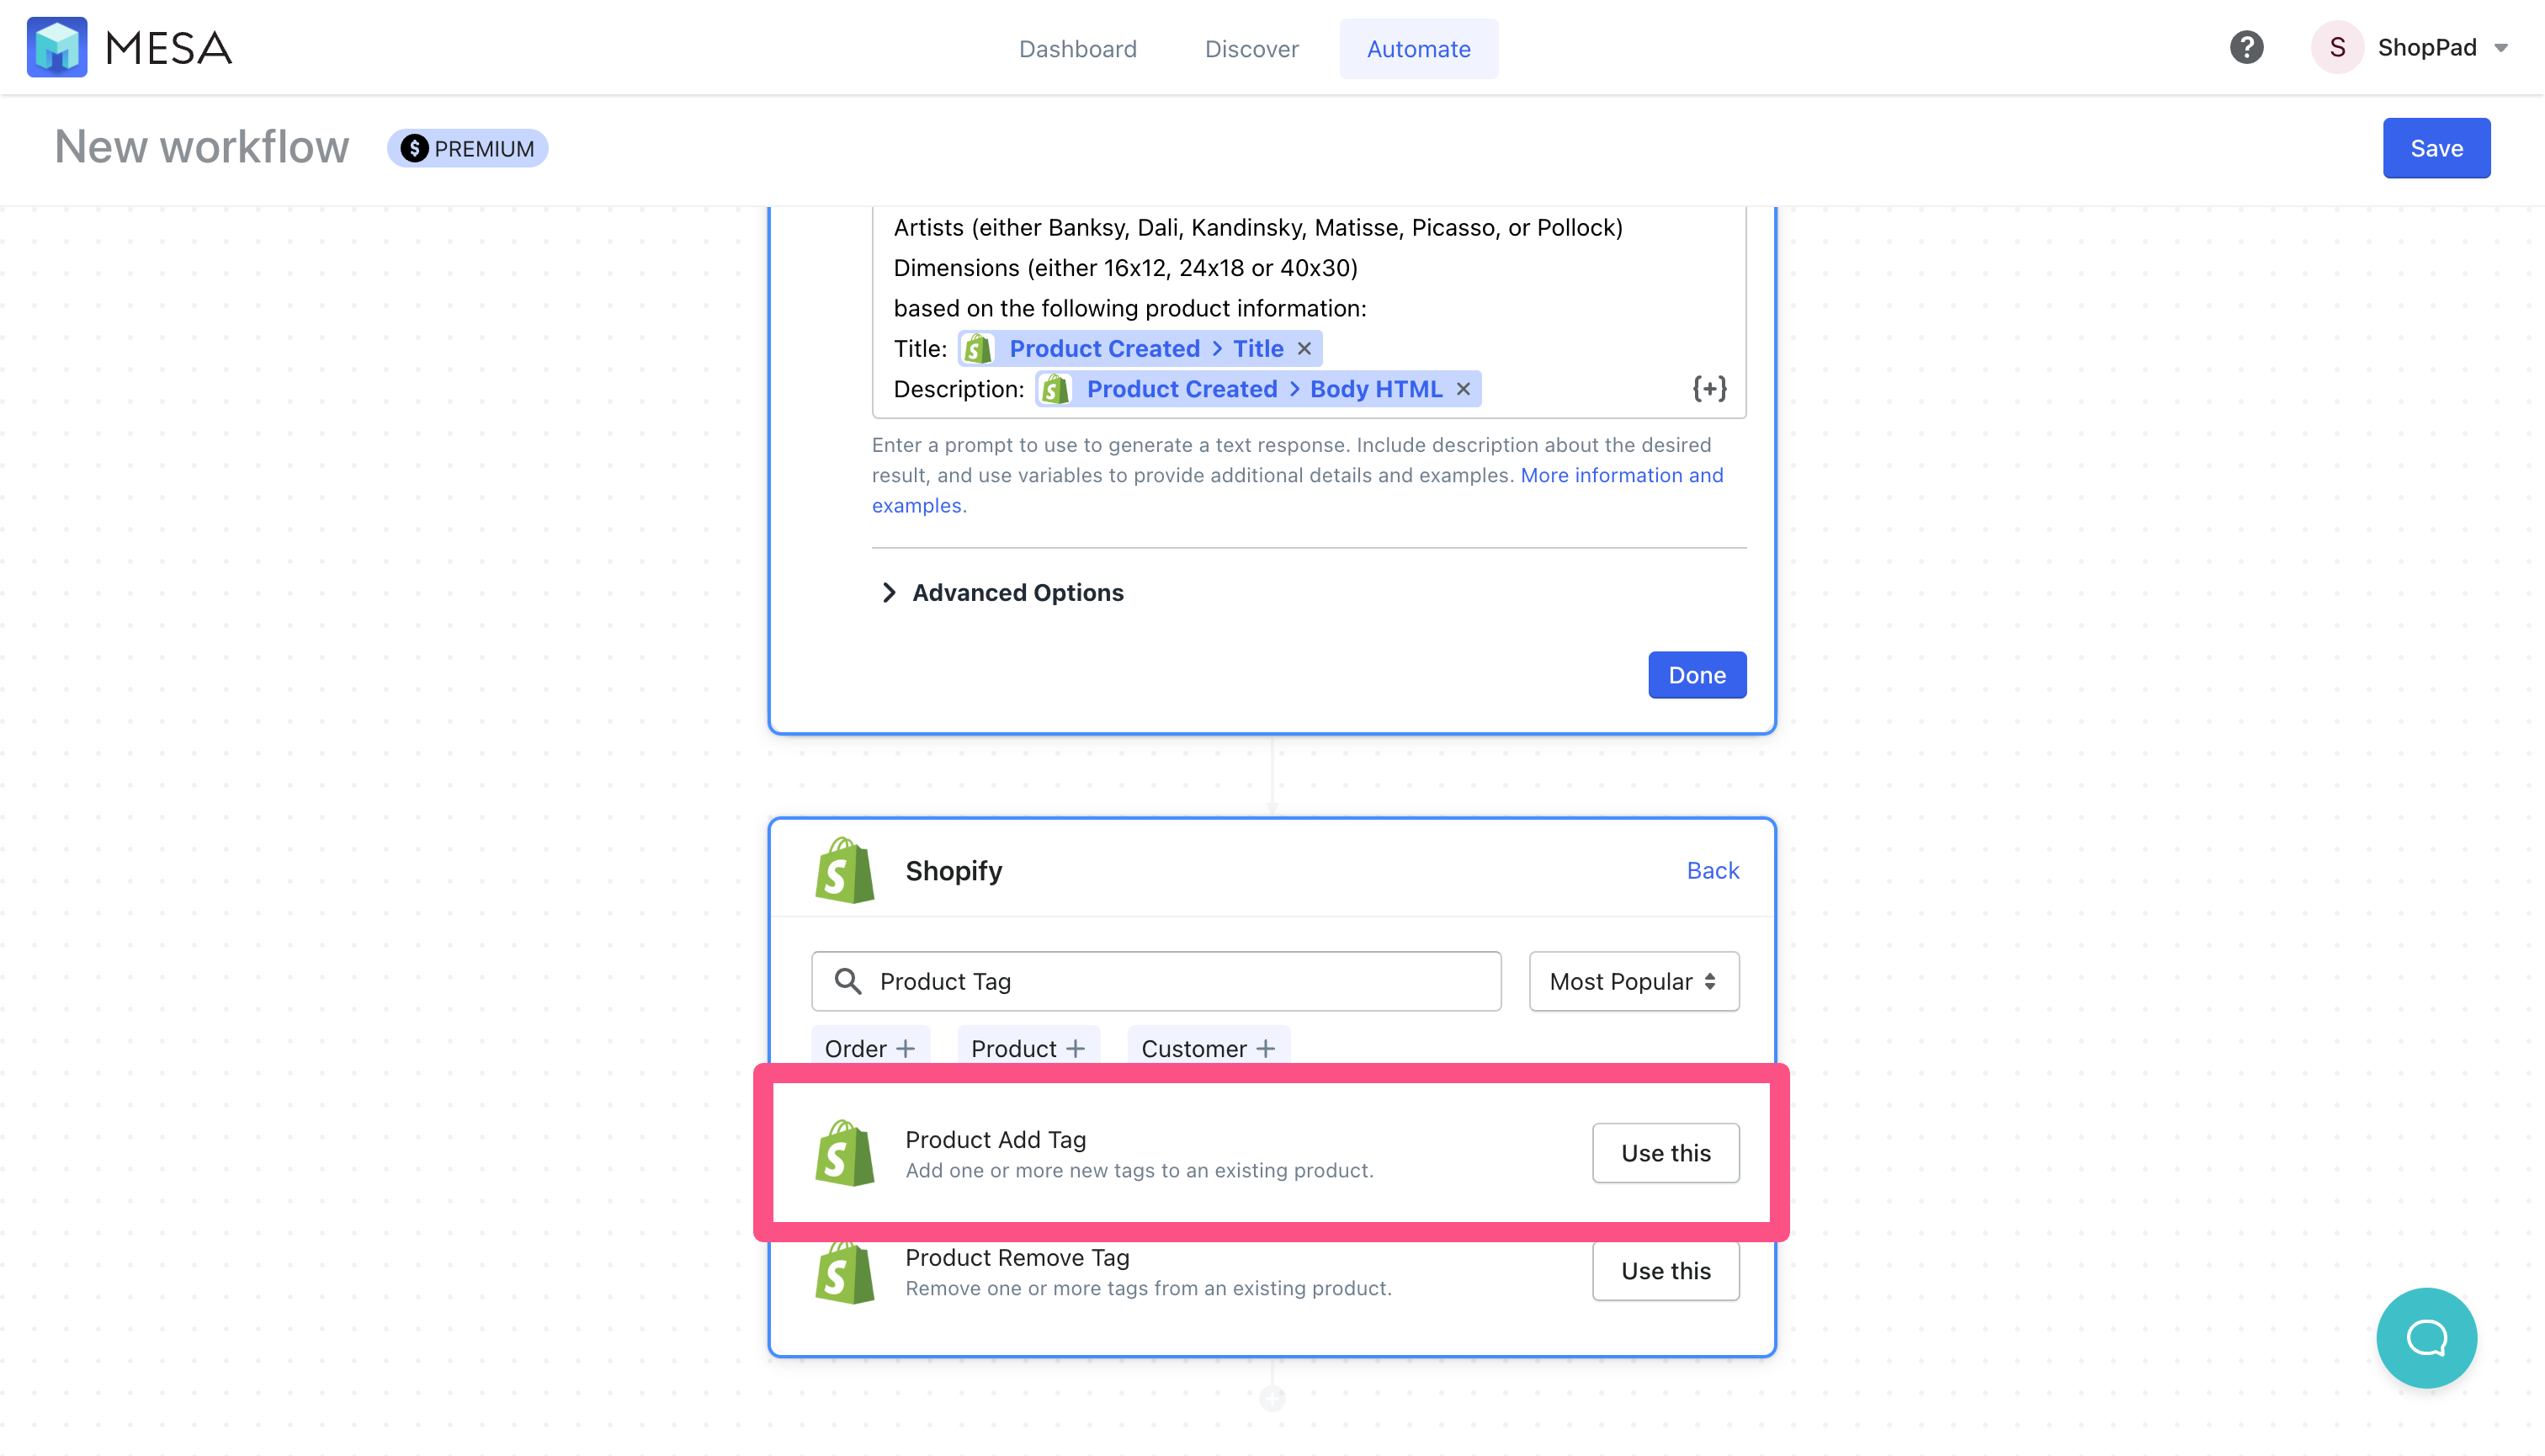
Task: Use this for Product Add Tag
Action: pyautogui.click(x=1665, y=1153)
